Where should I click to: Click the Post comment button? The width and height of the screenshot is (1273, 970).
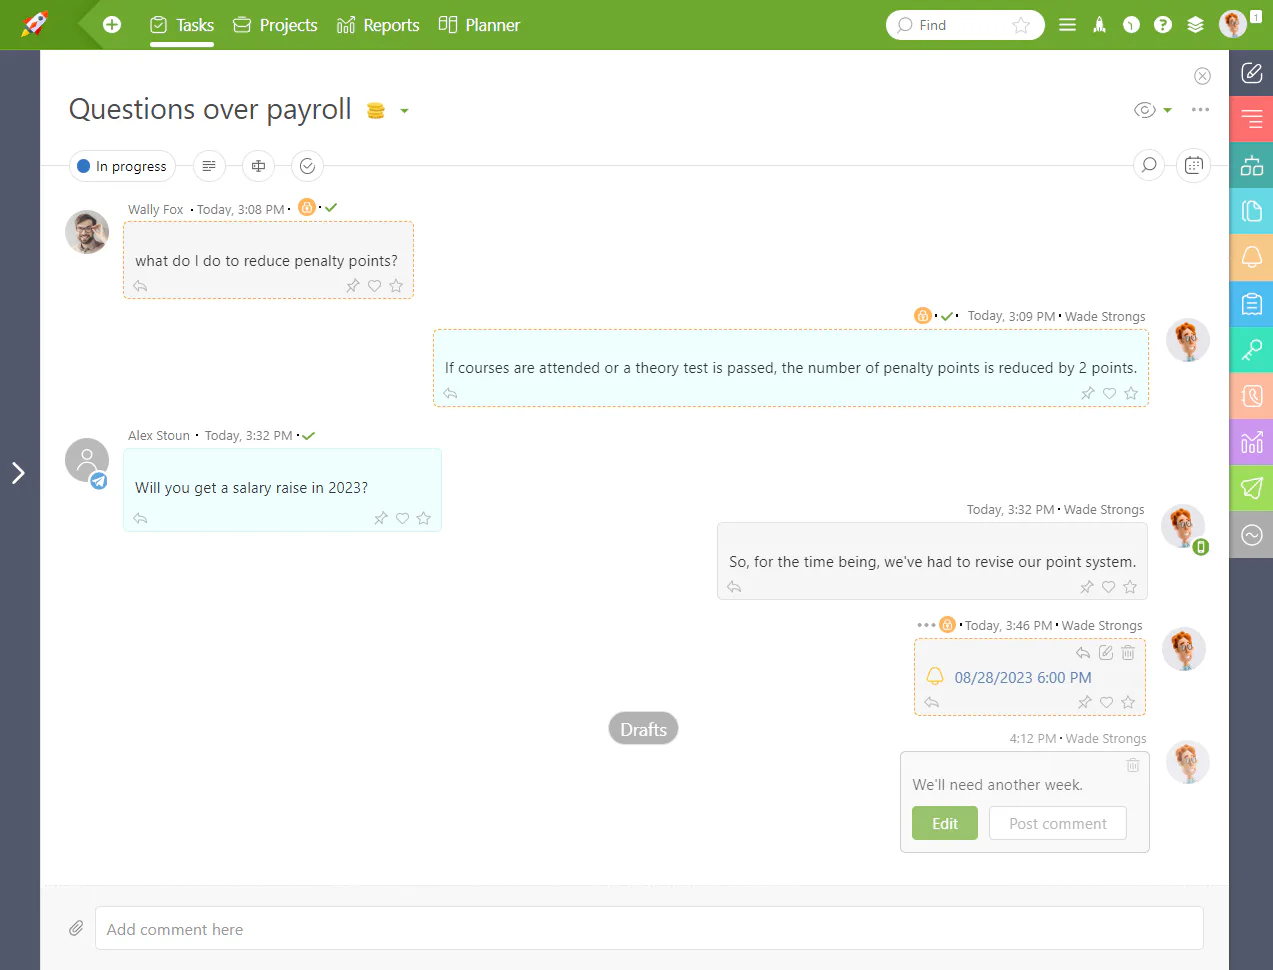[1058, 823]
